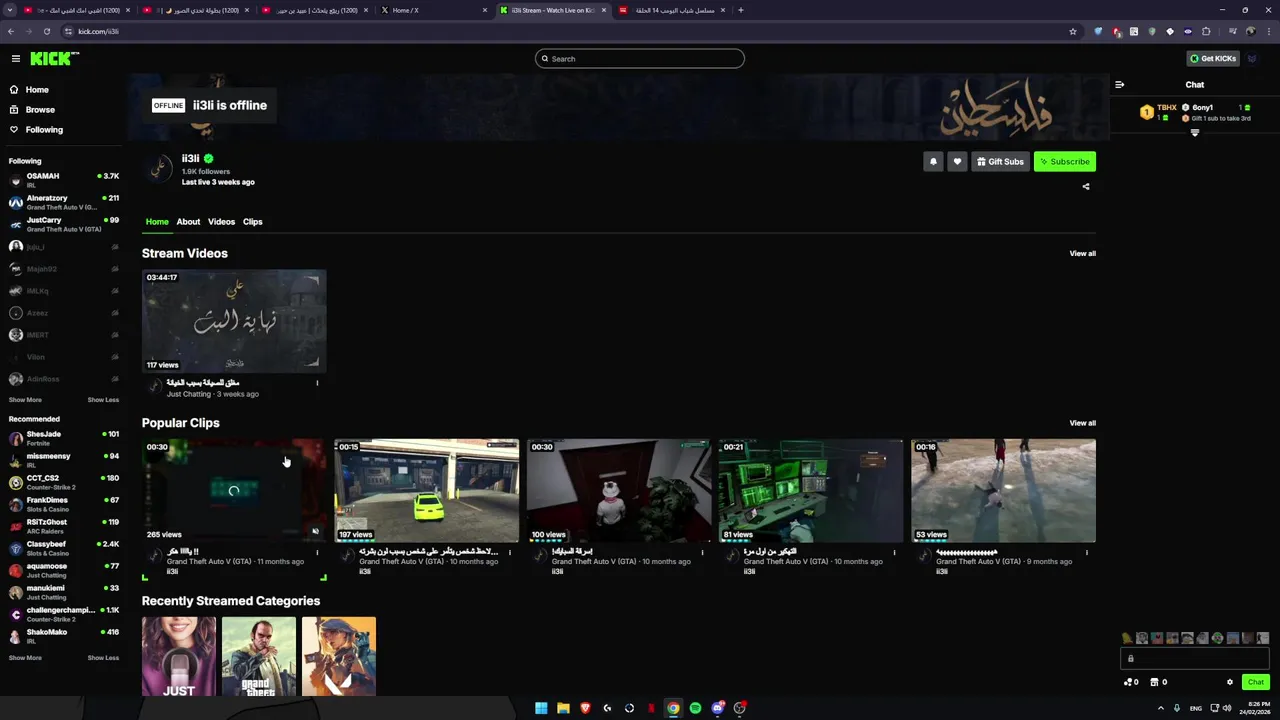
Task: Open options for the 265 views clip
Action: point(317,552)
